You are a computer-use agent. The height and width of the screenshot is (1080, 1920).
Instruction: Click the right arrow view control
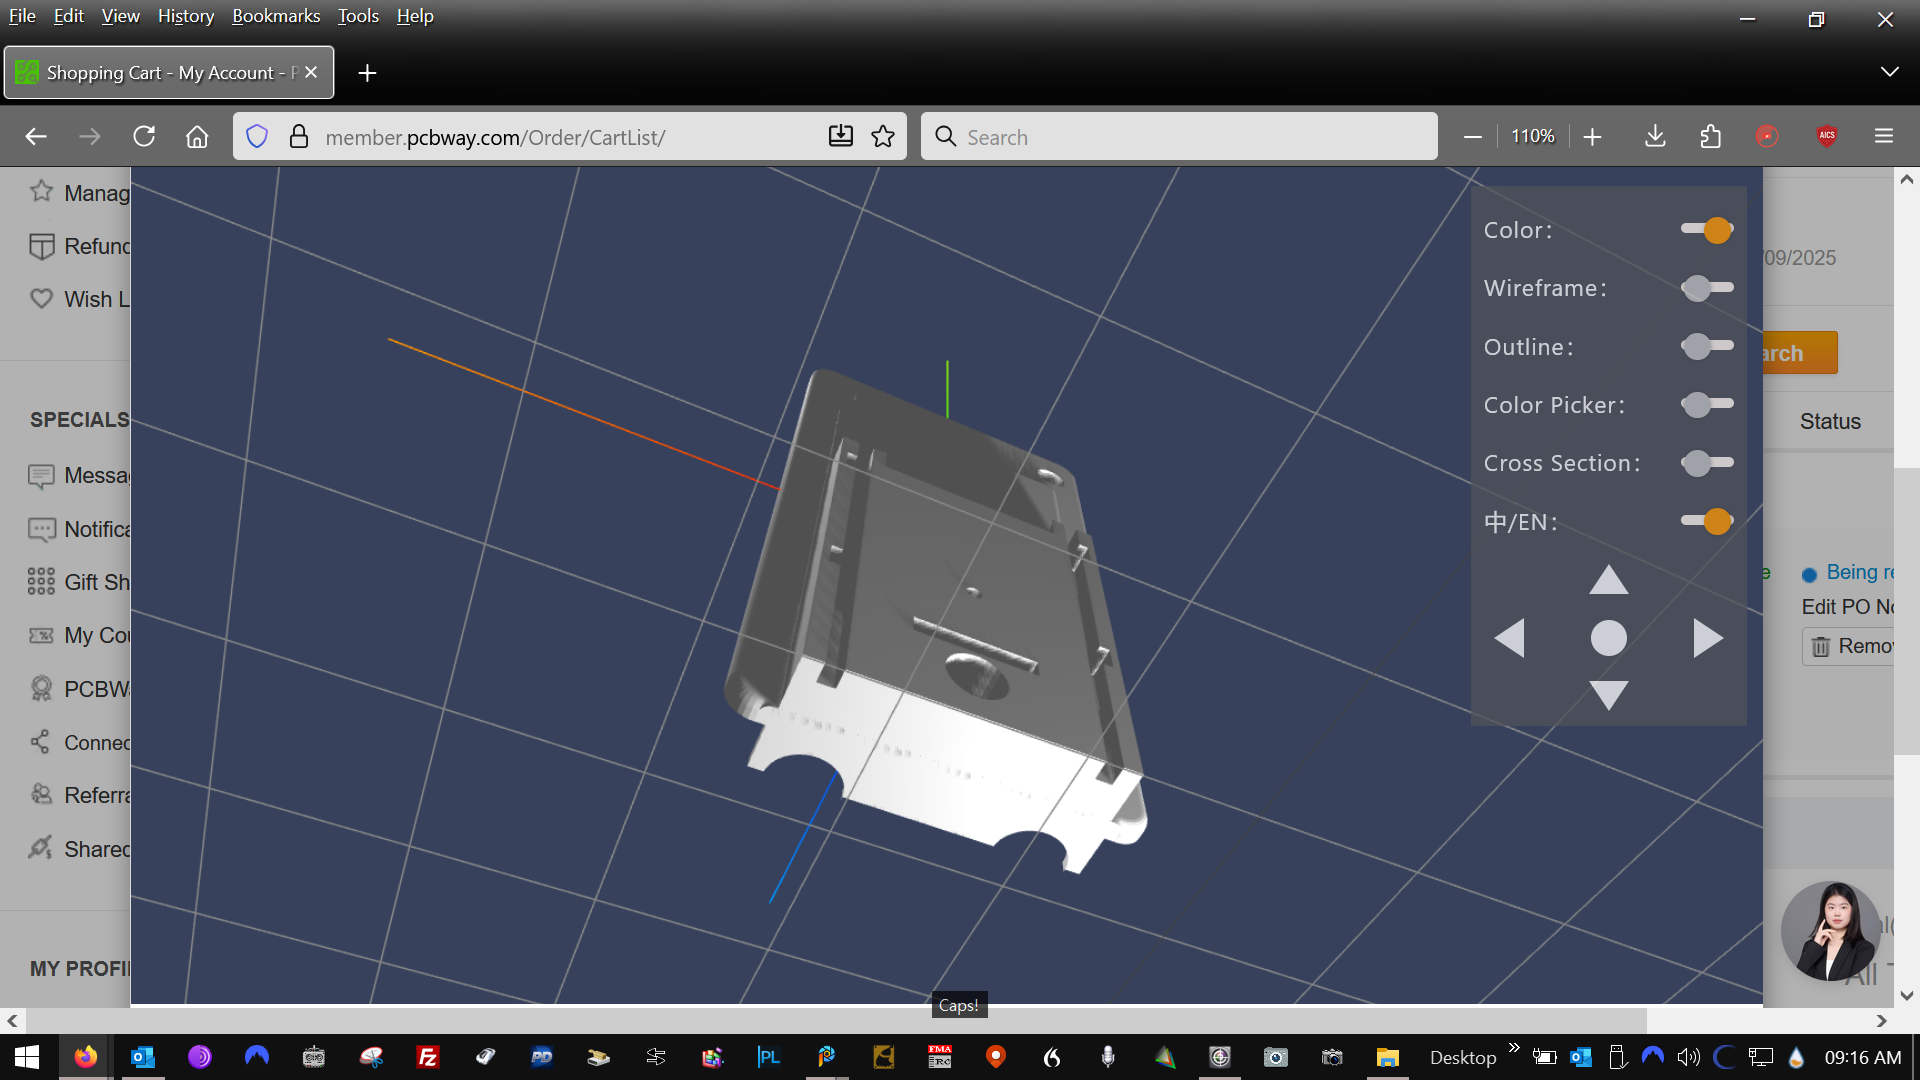point(1707,638)
